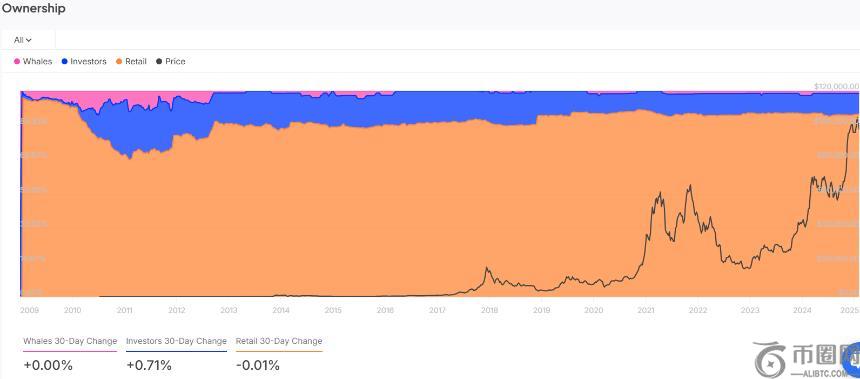
Task: Click the dark Price legend dot
Action: pyautogui.click(x=159, y=61)
